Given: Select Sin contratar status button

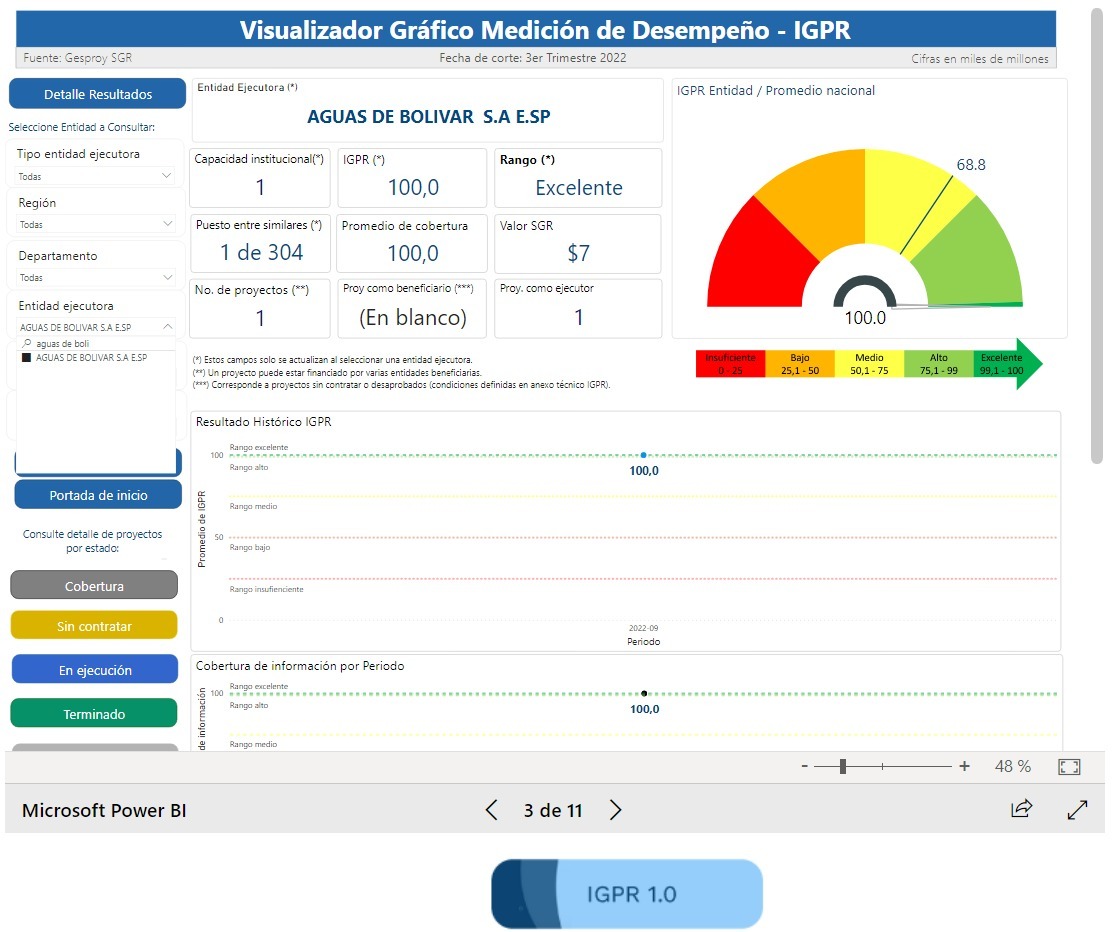Looking at the screenshot, I should point(94,626).
